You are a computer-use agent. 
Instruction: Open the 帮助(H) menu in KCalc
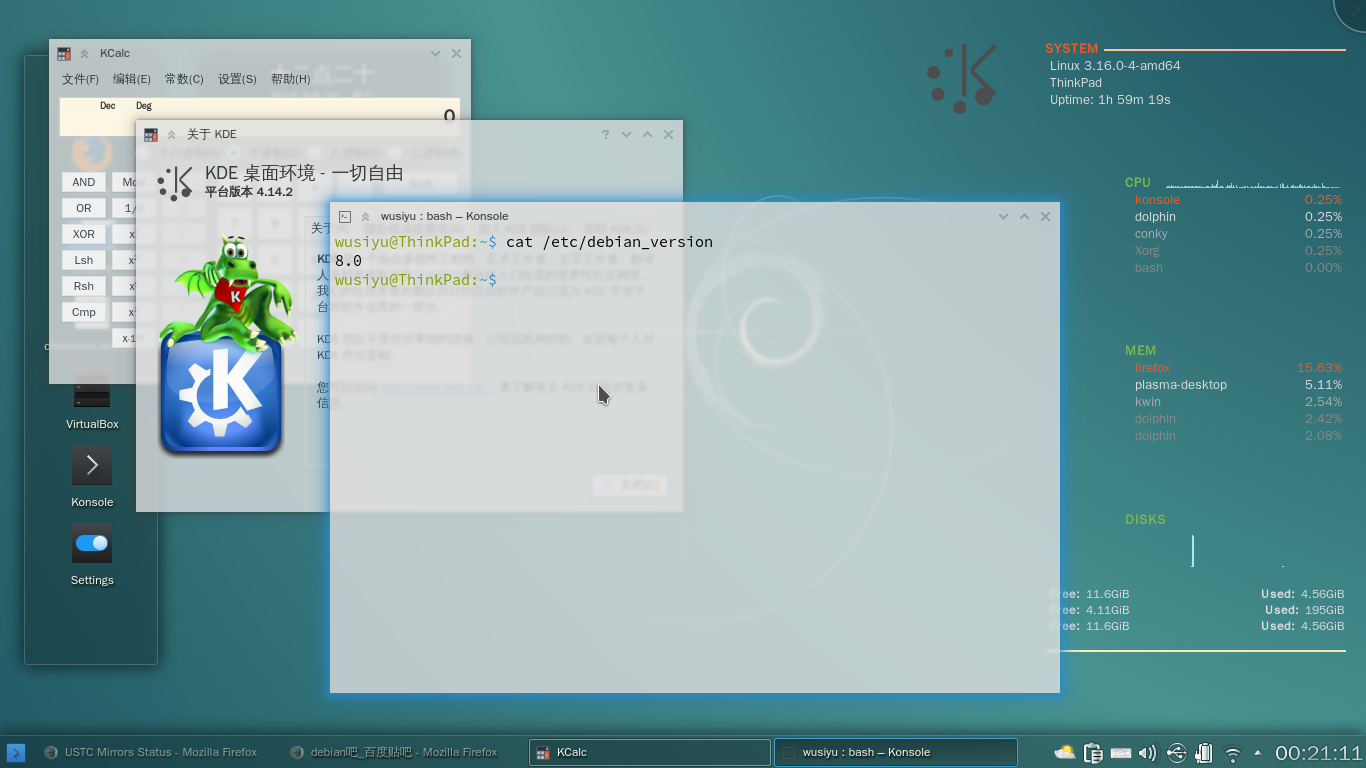click(x=291, y=79)
